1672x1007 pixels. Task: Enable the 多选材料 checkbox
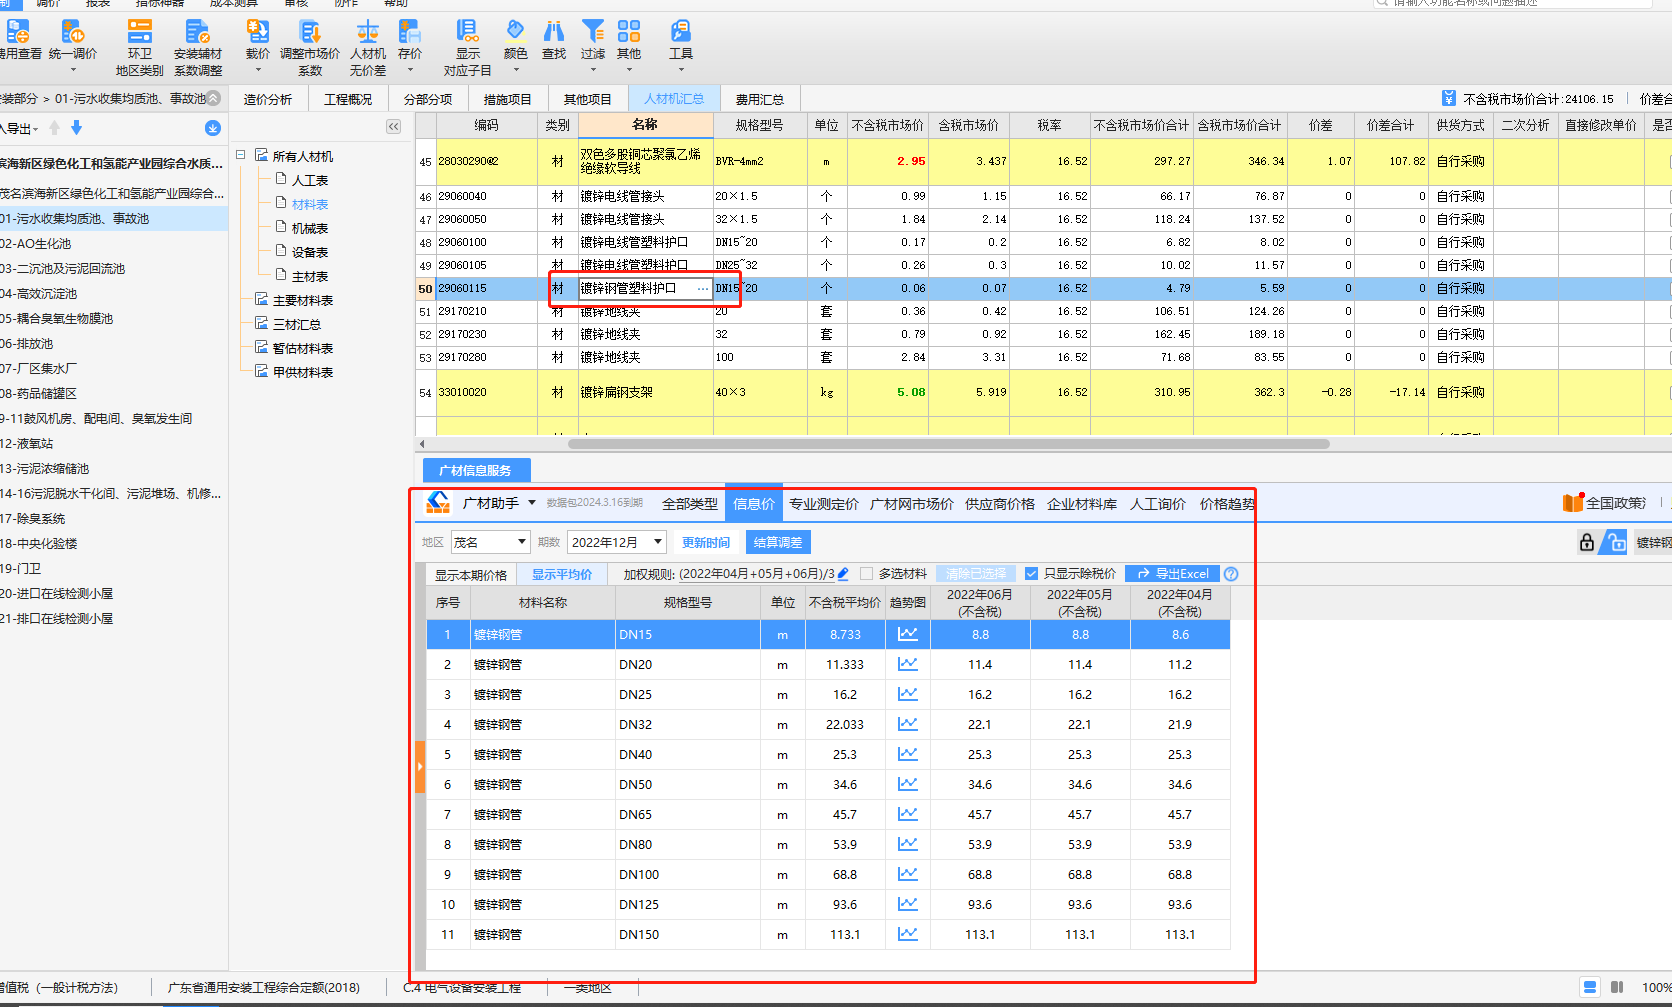click(x=866, y=574)
